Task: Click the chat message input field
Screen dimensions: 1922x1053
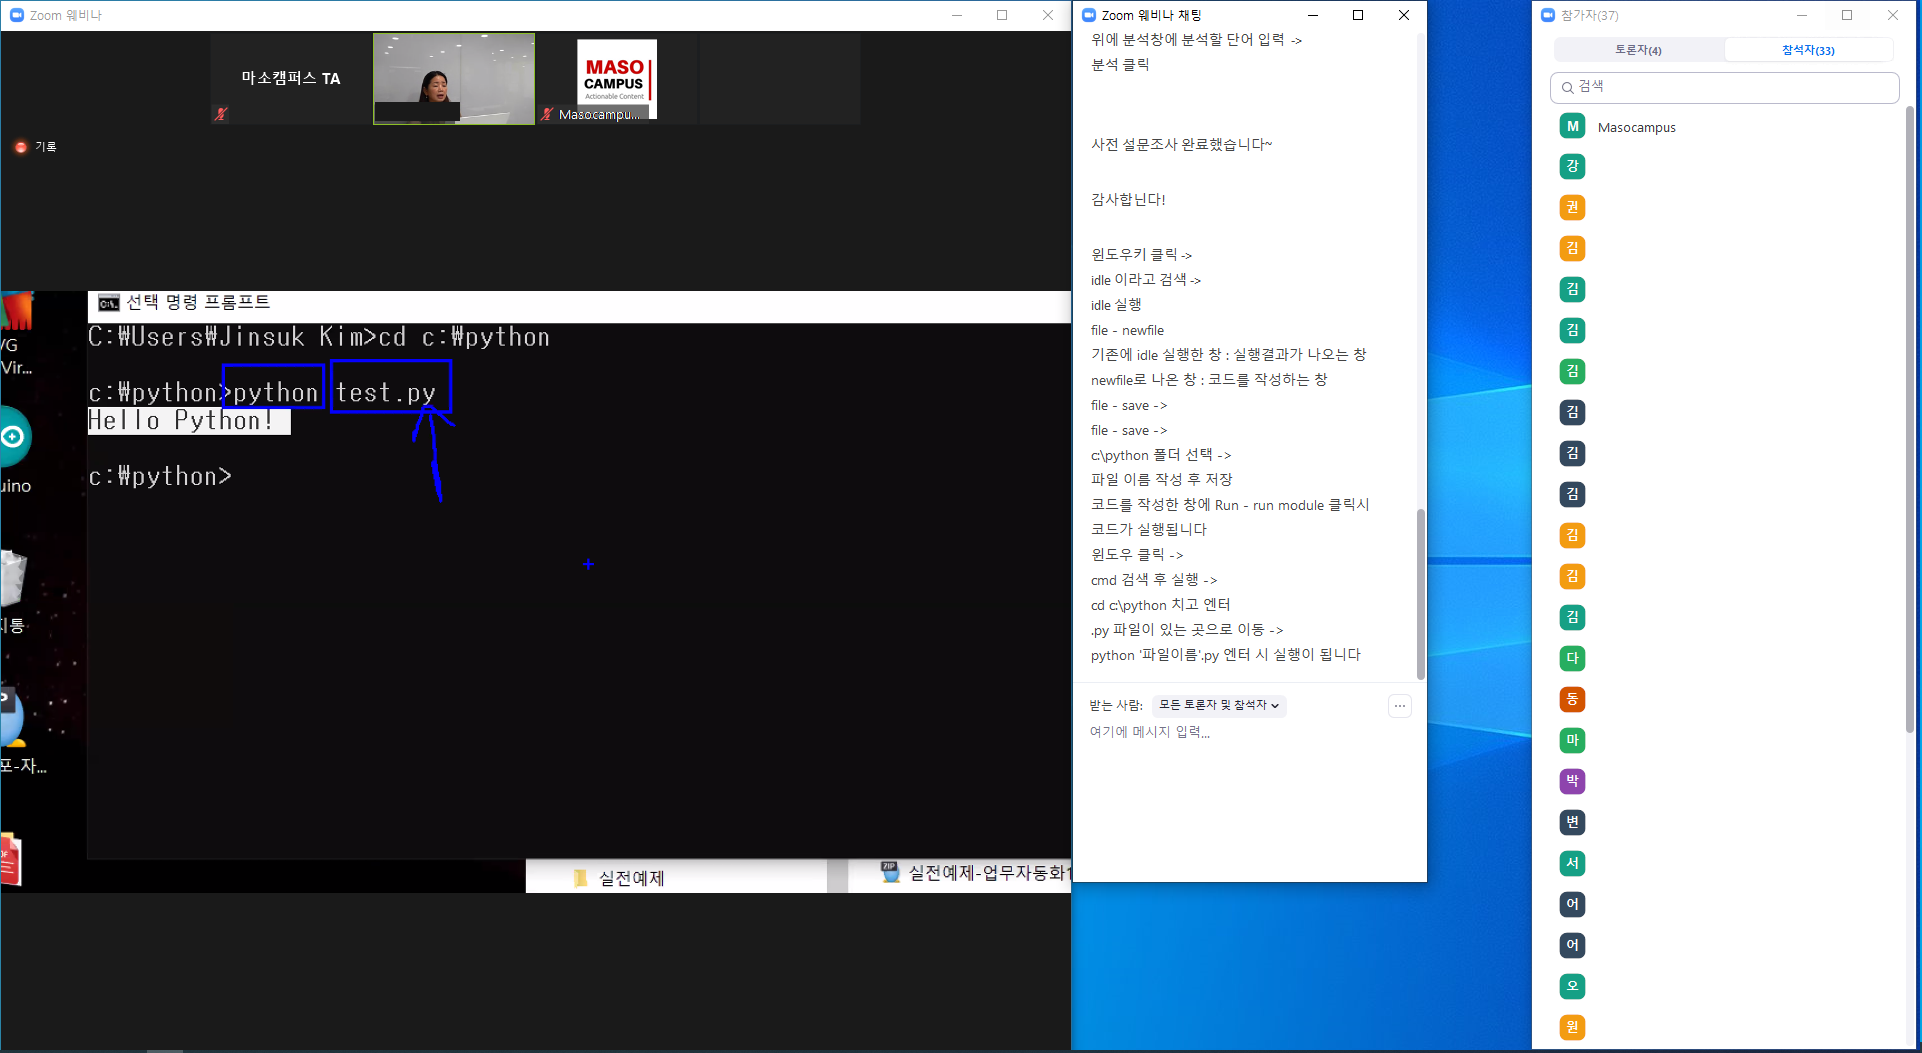Action: click(1240, 732)
